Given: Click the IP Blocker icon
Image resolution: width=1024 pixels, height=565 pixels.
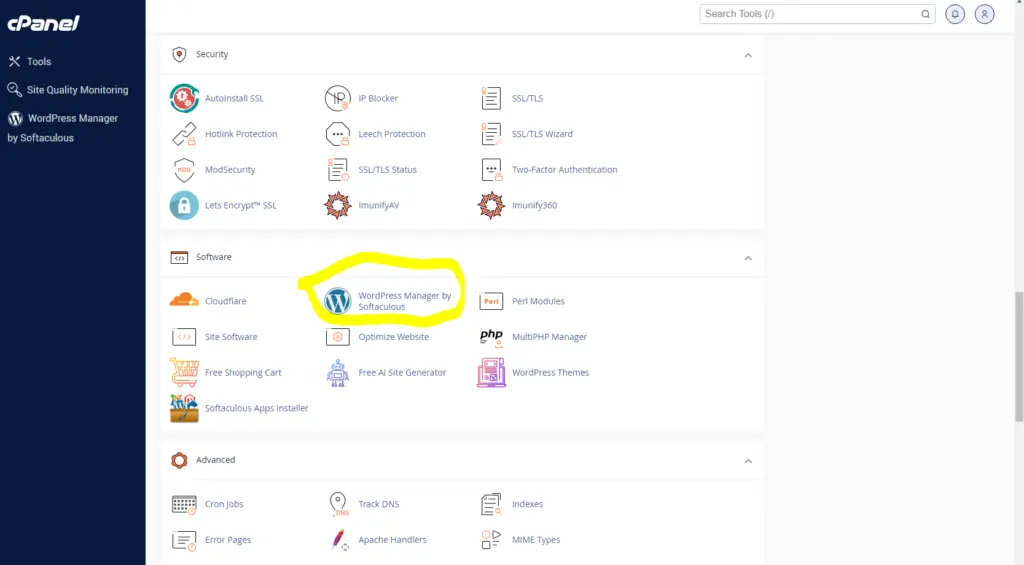Looking at the screenshot, I should pyautogui.click(x=338, y=98).
